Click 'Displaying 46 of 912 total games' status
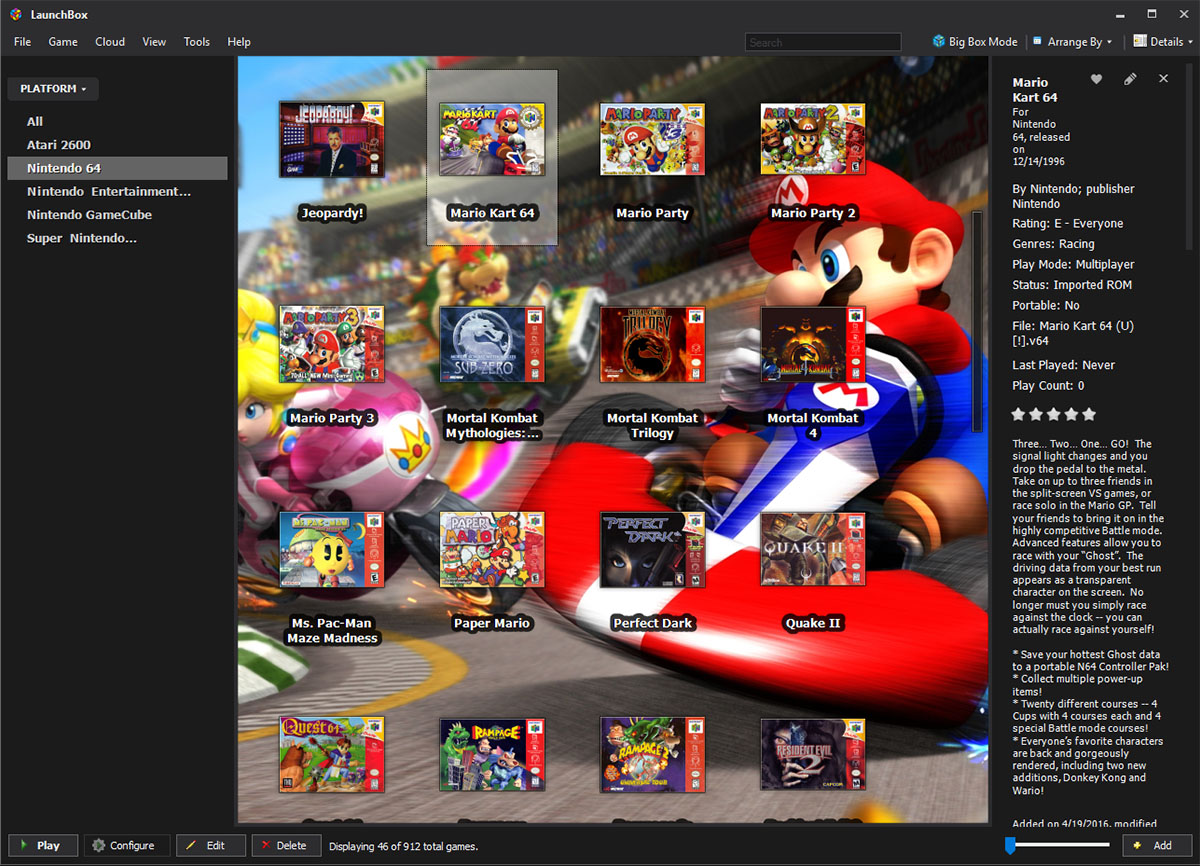The width and height of the screenshot is (1200, 866). point(403,846)
